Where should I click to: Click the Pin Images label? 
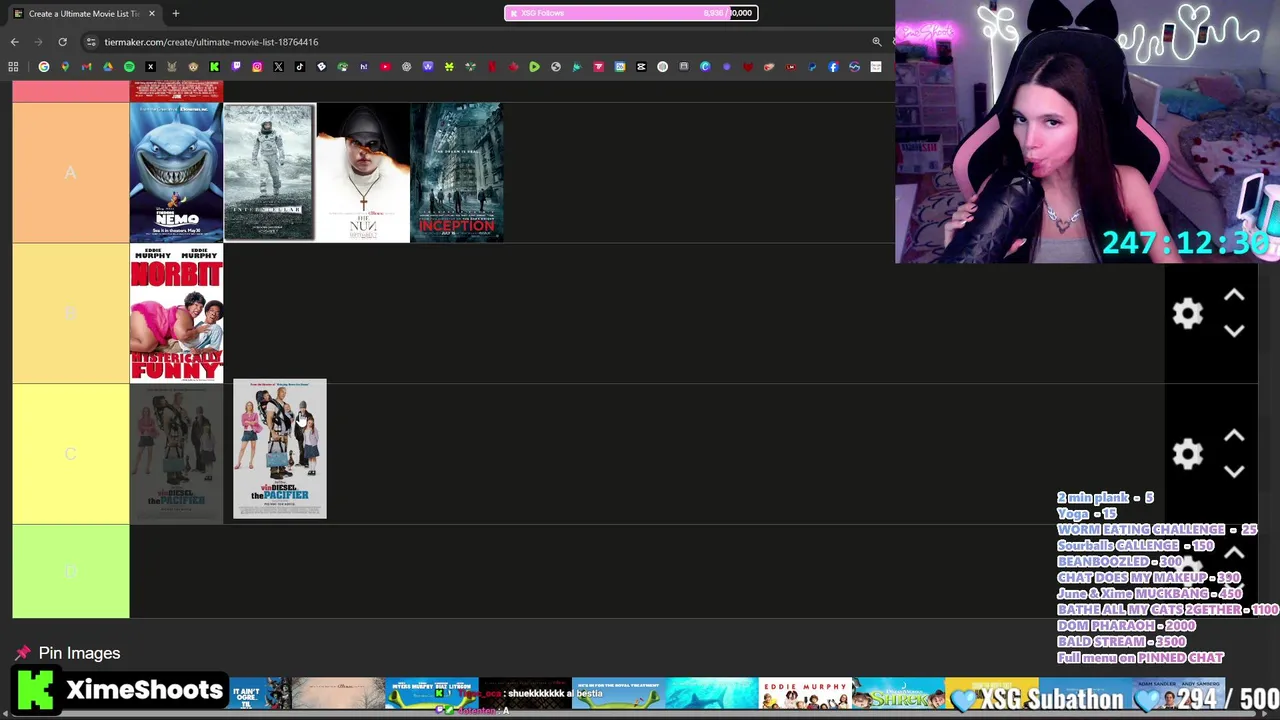click(79, 653)
